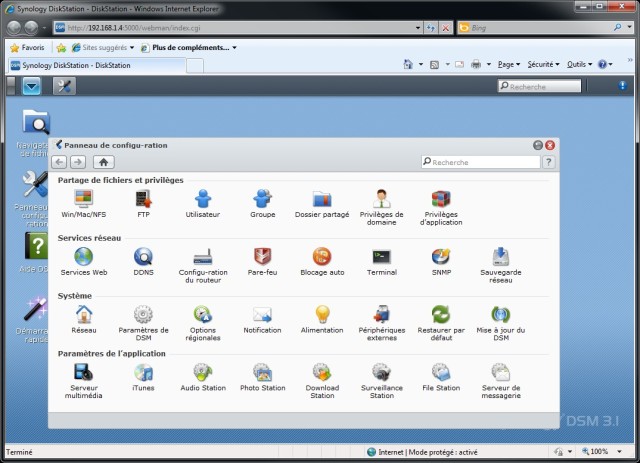The width and height of the screenshot is (640, 463).
Task: Open the Audio Station icon
Action: 203,372
